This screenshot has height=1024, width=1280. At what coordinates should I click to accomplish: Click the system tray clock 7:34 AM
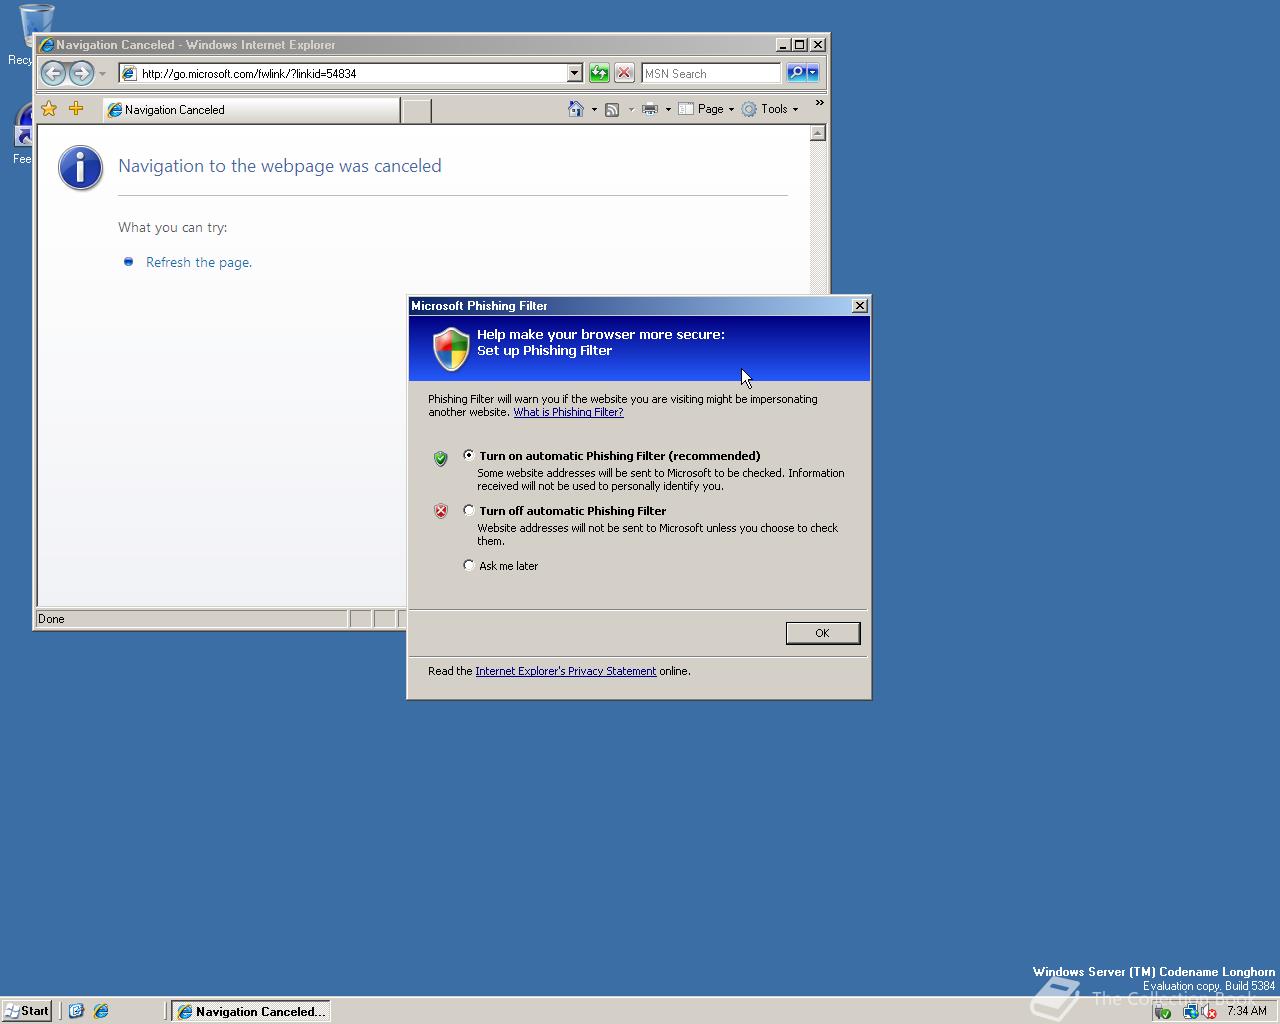(x=1246, y=1011)
